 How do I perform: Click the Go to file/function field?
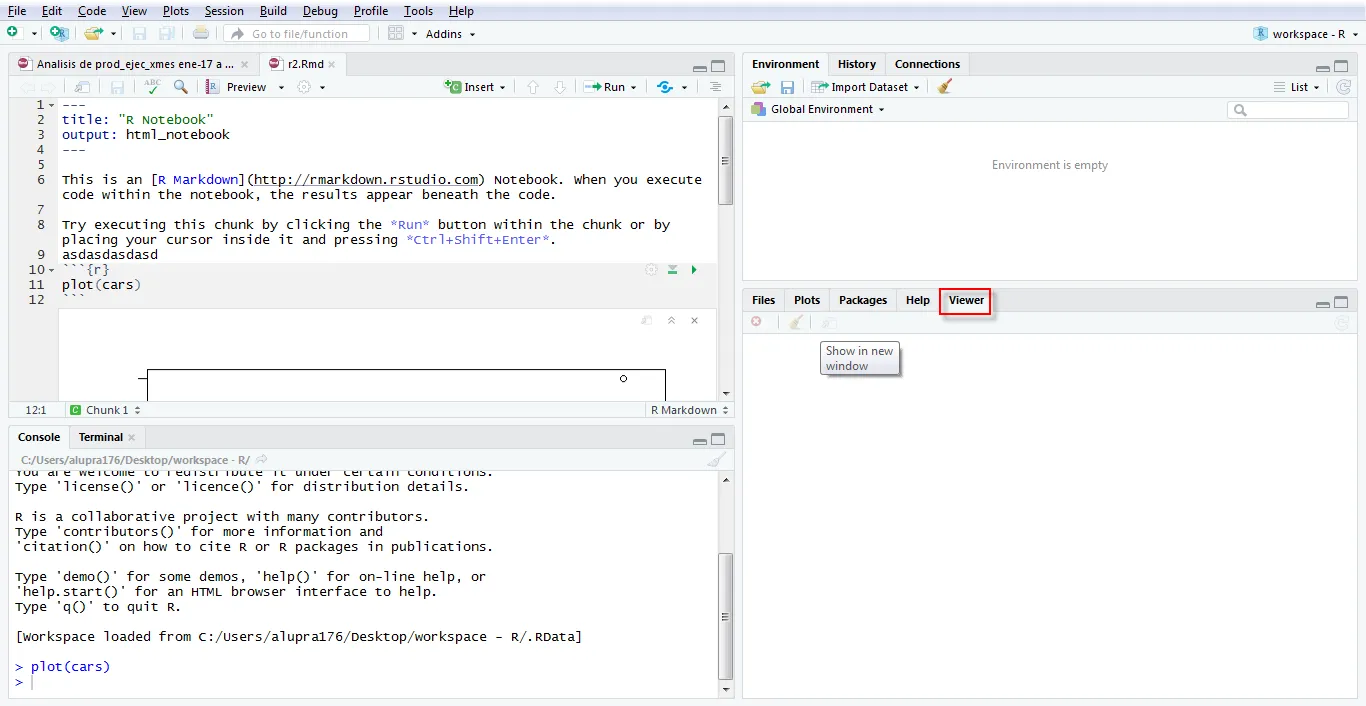point(299,33)
